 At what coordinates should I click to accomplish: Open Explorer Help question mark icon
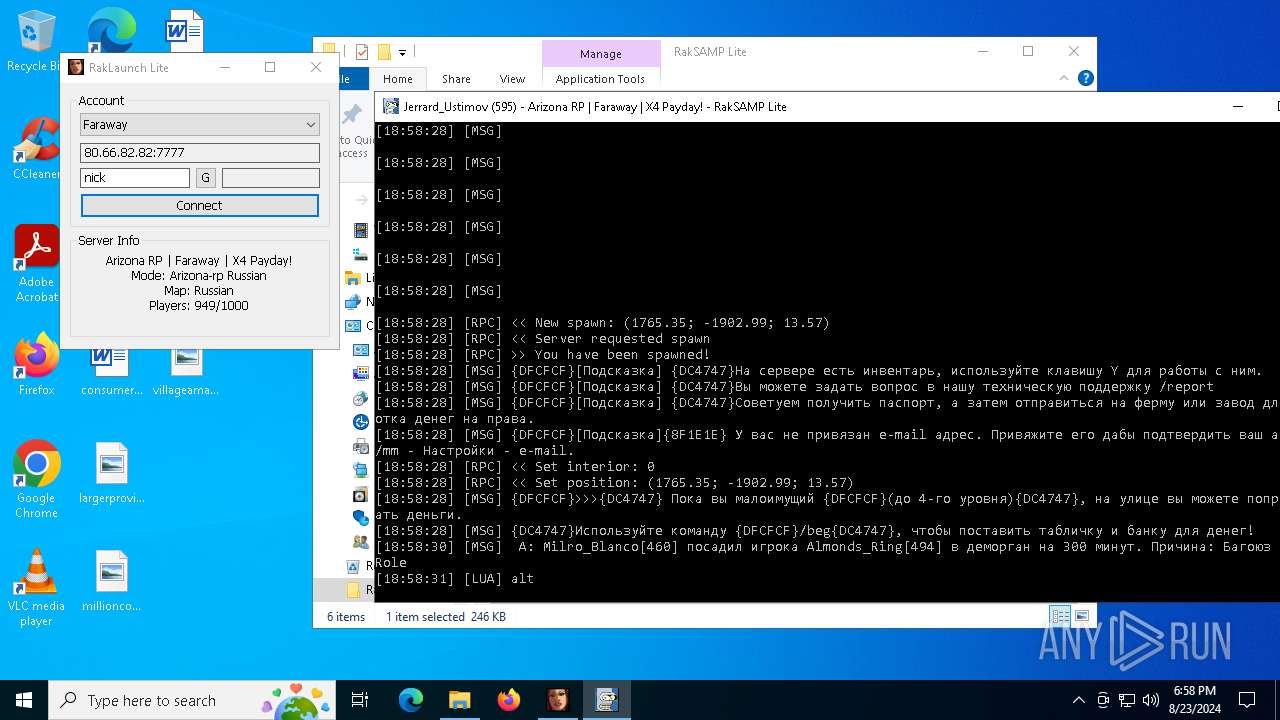click(x=1086, y=78)
